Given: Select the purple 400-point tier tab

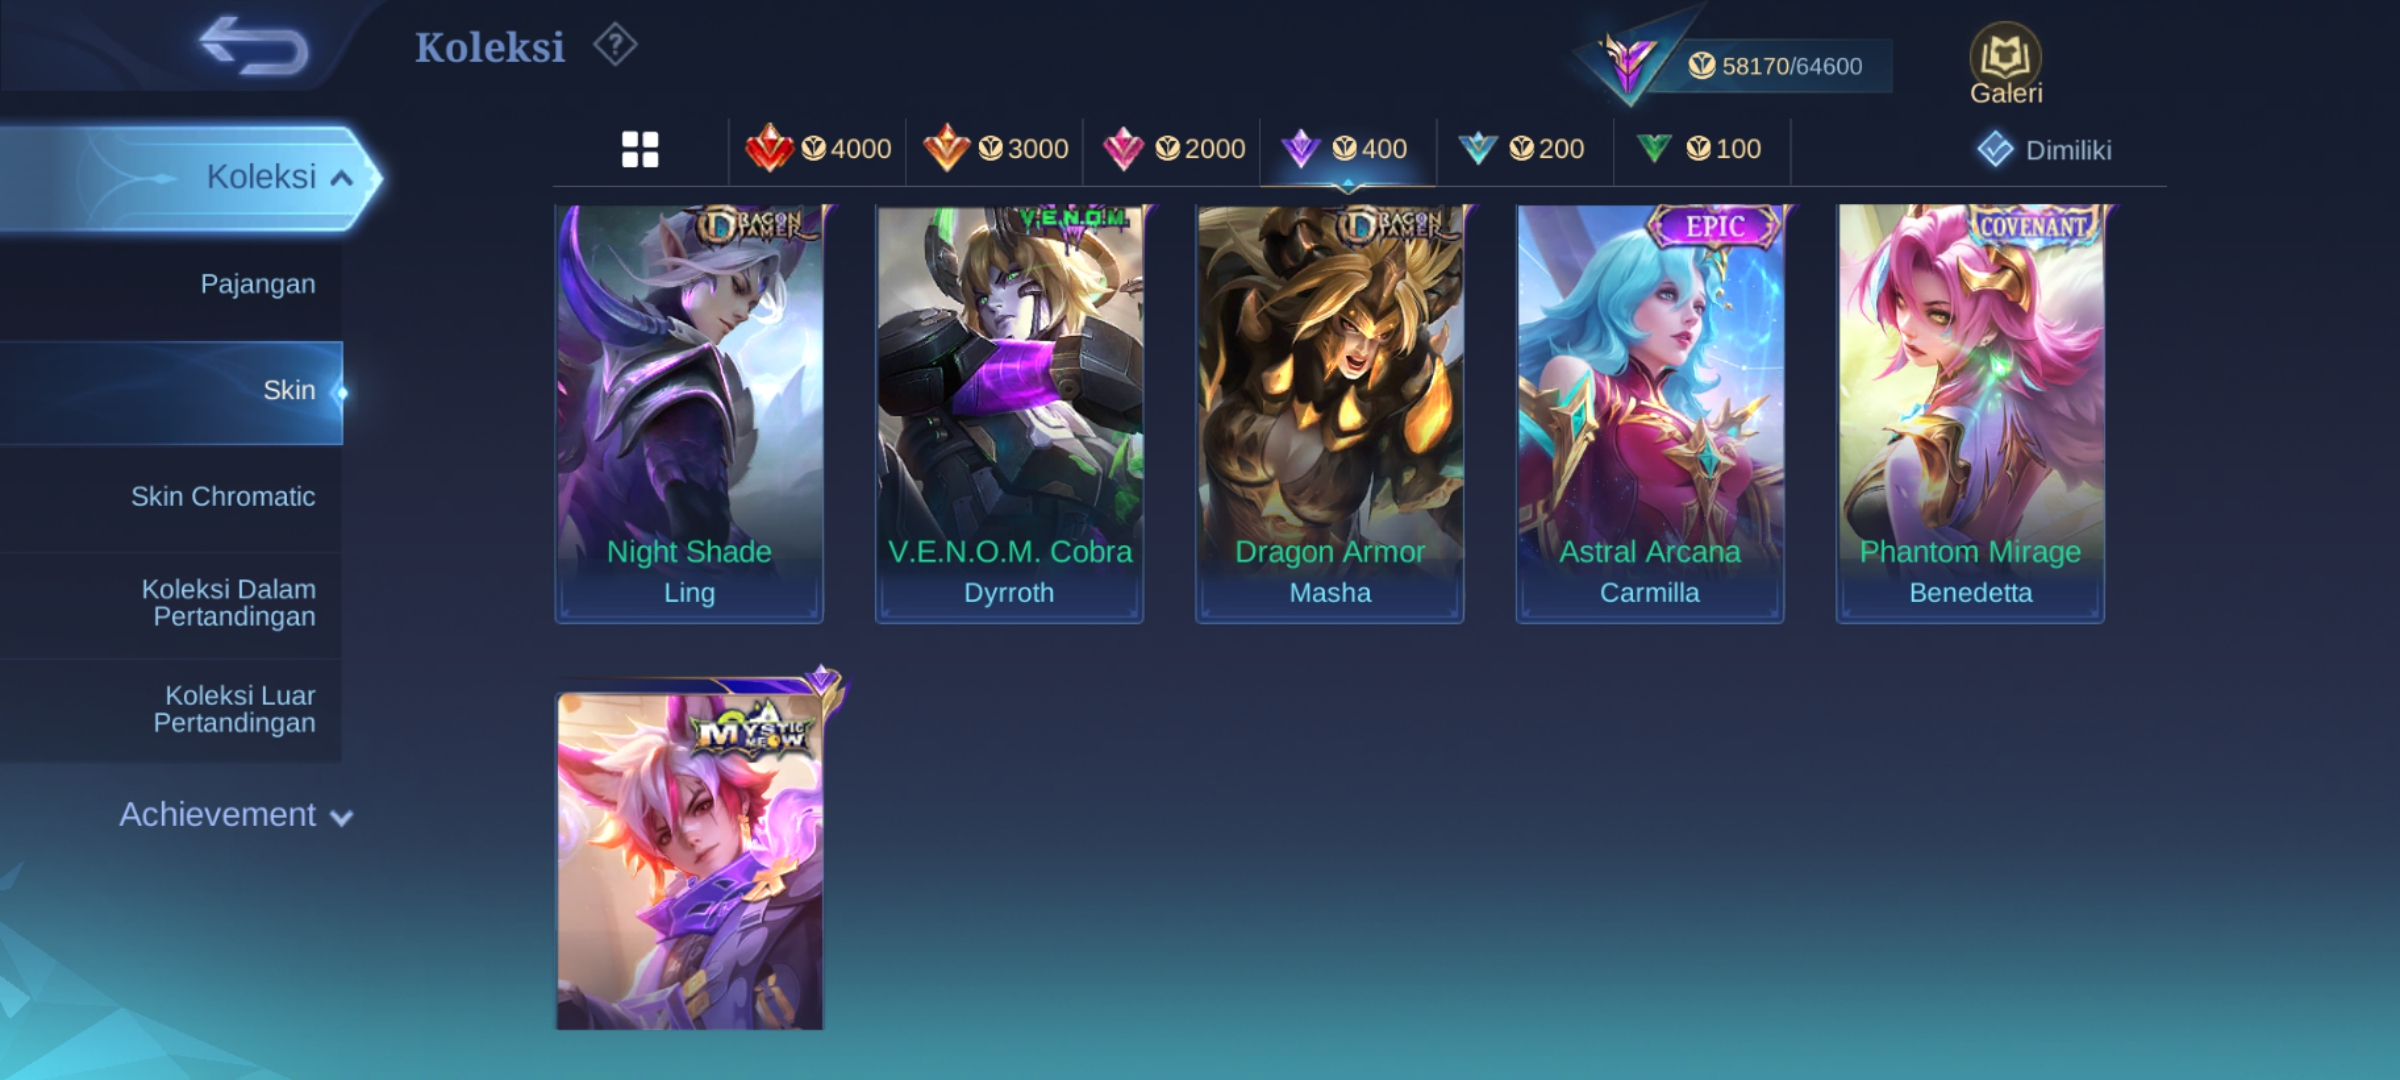Looking at the screenshot, I should point(1347,150).
